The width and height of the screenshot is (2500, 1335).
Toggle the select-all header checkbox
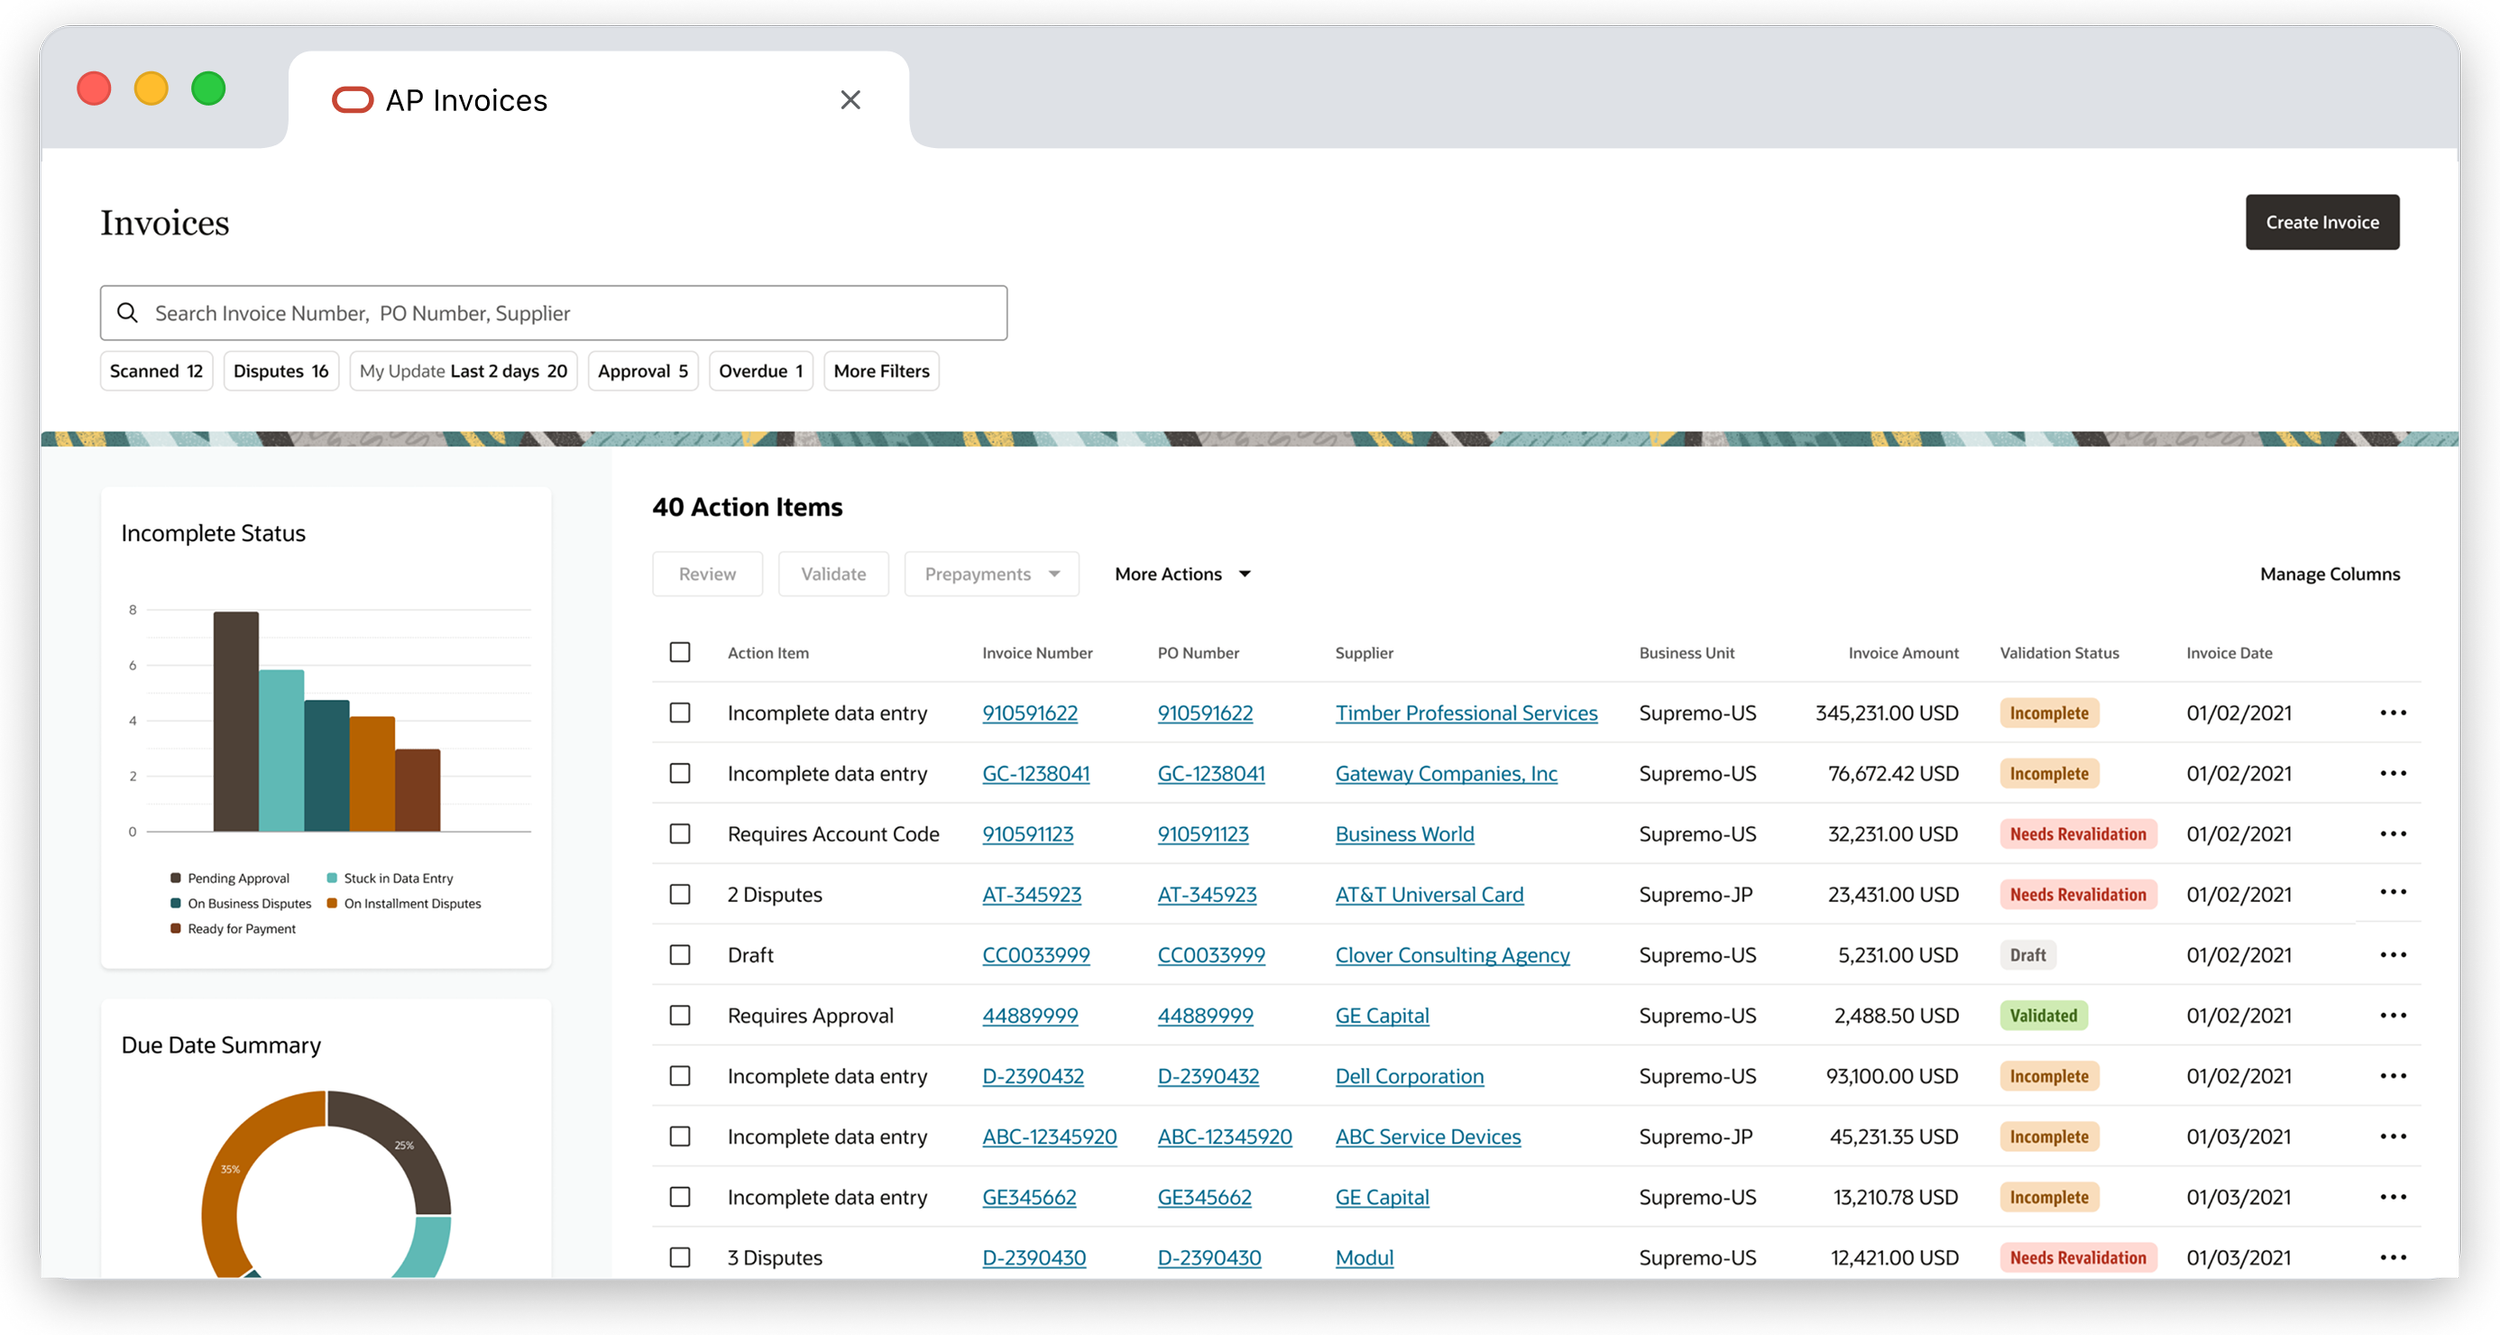pyautogui.click(x=680, y=653)
